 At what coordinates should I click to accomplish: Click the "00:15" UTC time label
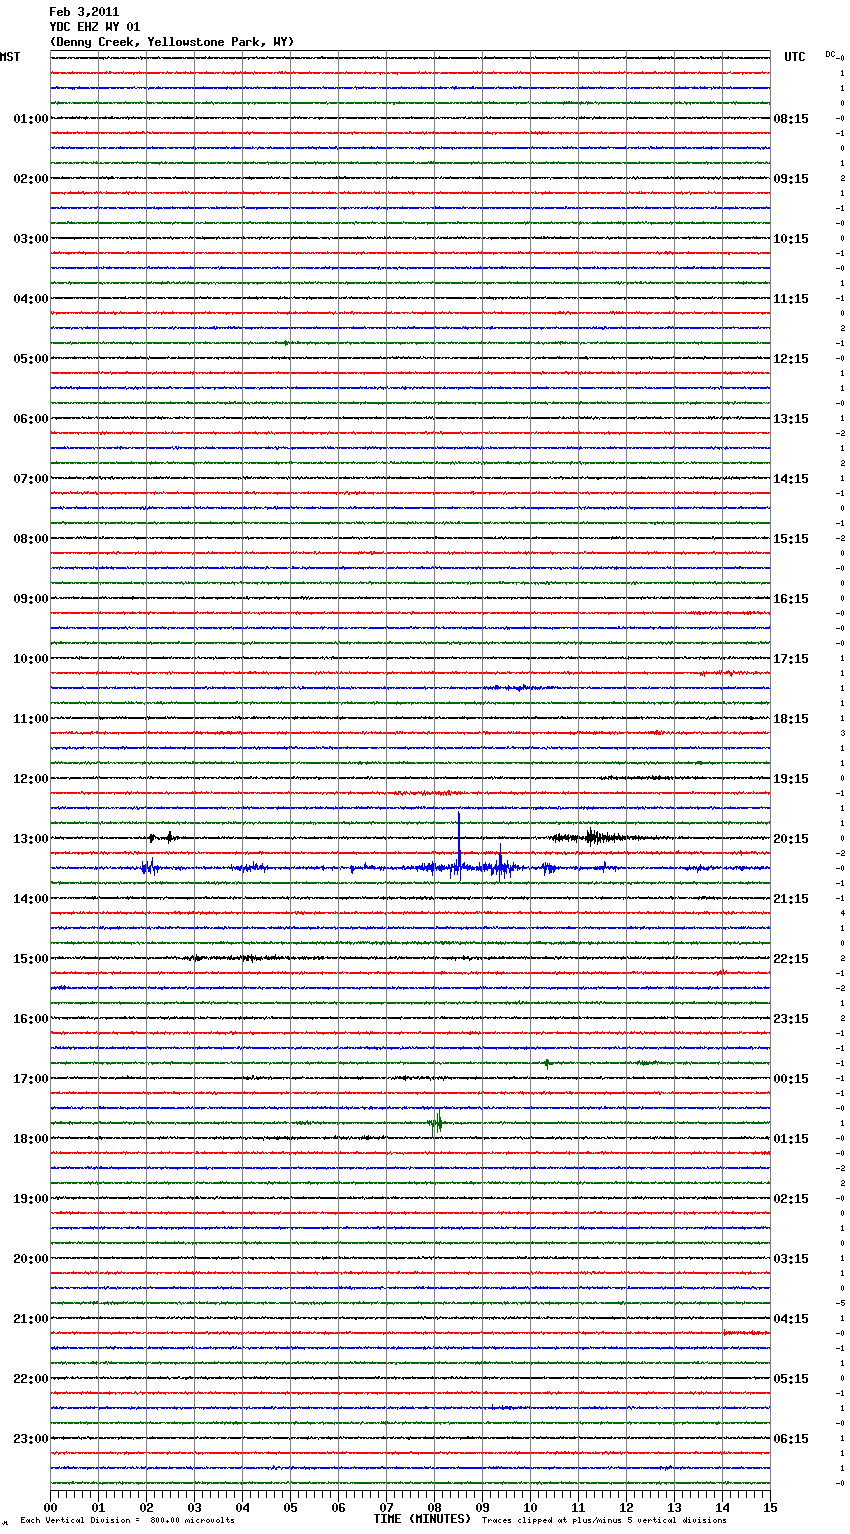[791, 1079]
